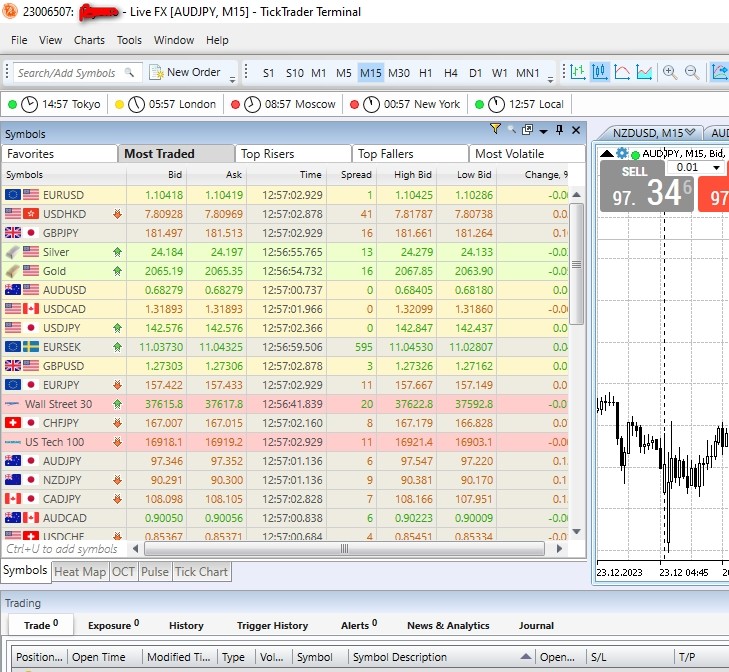Expand the timeframe toolbar overflow options

[x=550, y=80]
